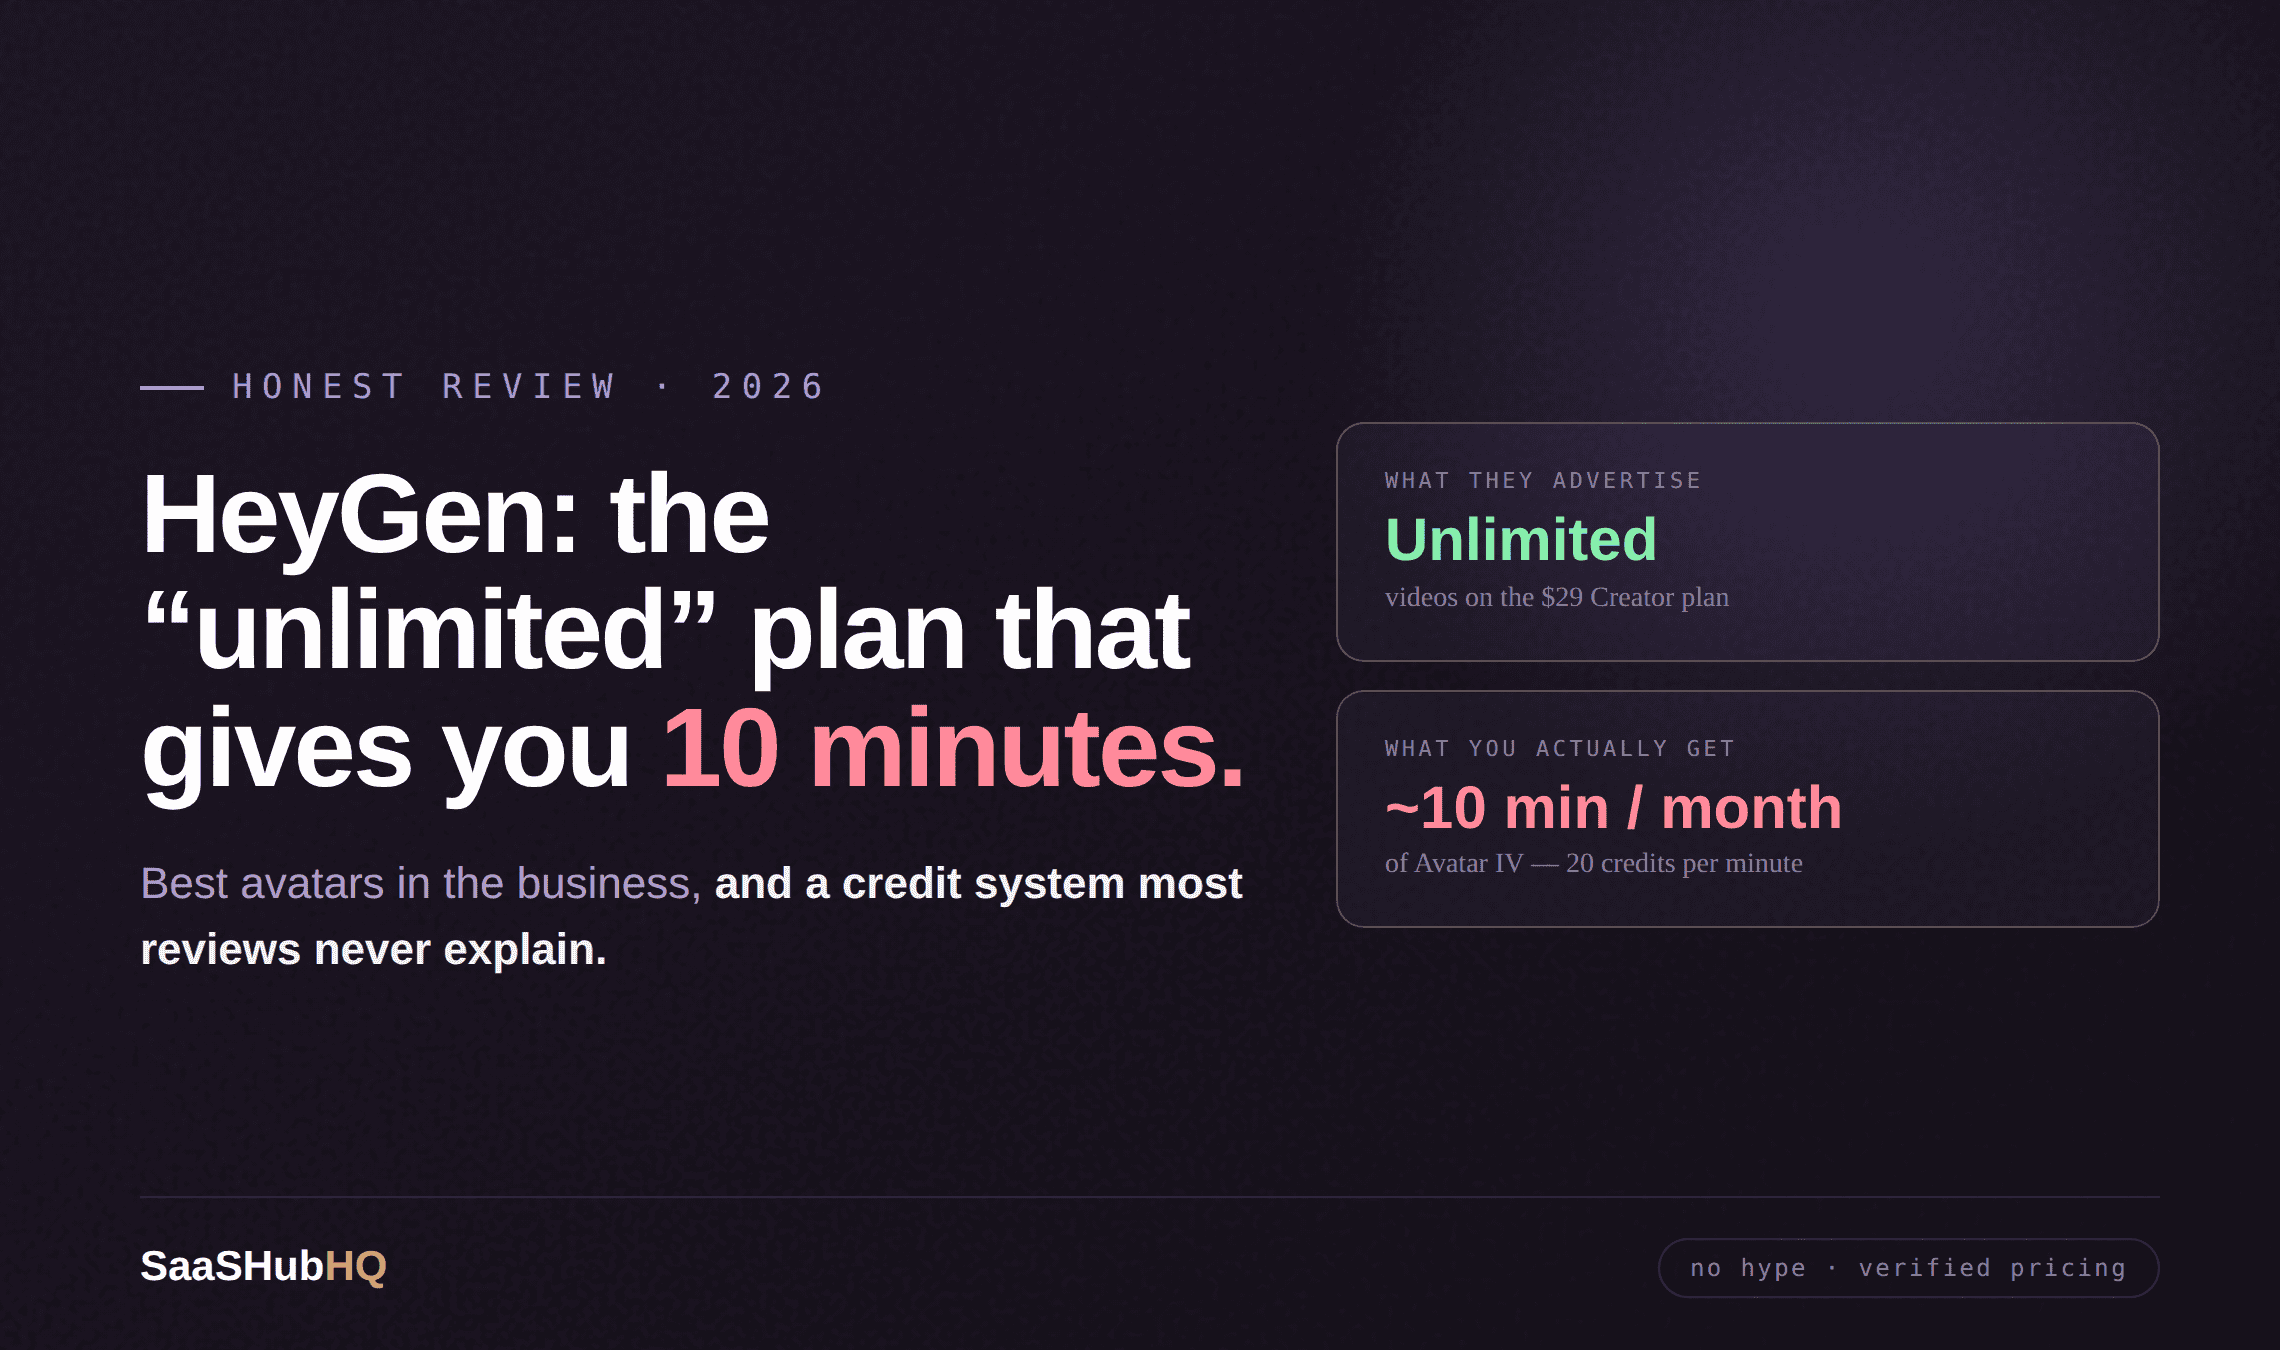Viewport: 2280px width, 1350px height.
Task: Click the pink "10 minutes." headline text
Action: pyautogui.click(x=953, y=748)
